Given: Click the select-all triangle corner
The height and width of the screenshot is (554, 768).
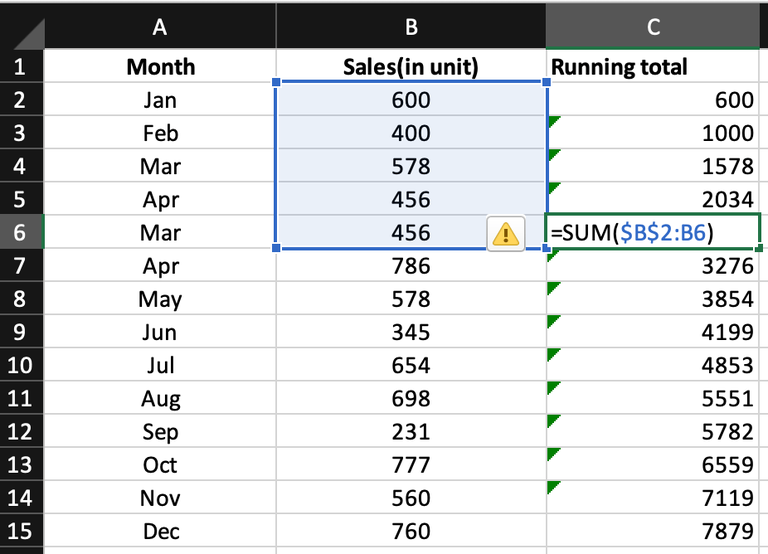Looking at the screenshot, I should coord(23,30).
